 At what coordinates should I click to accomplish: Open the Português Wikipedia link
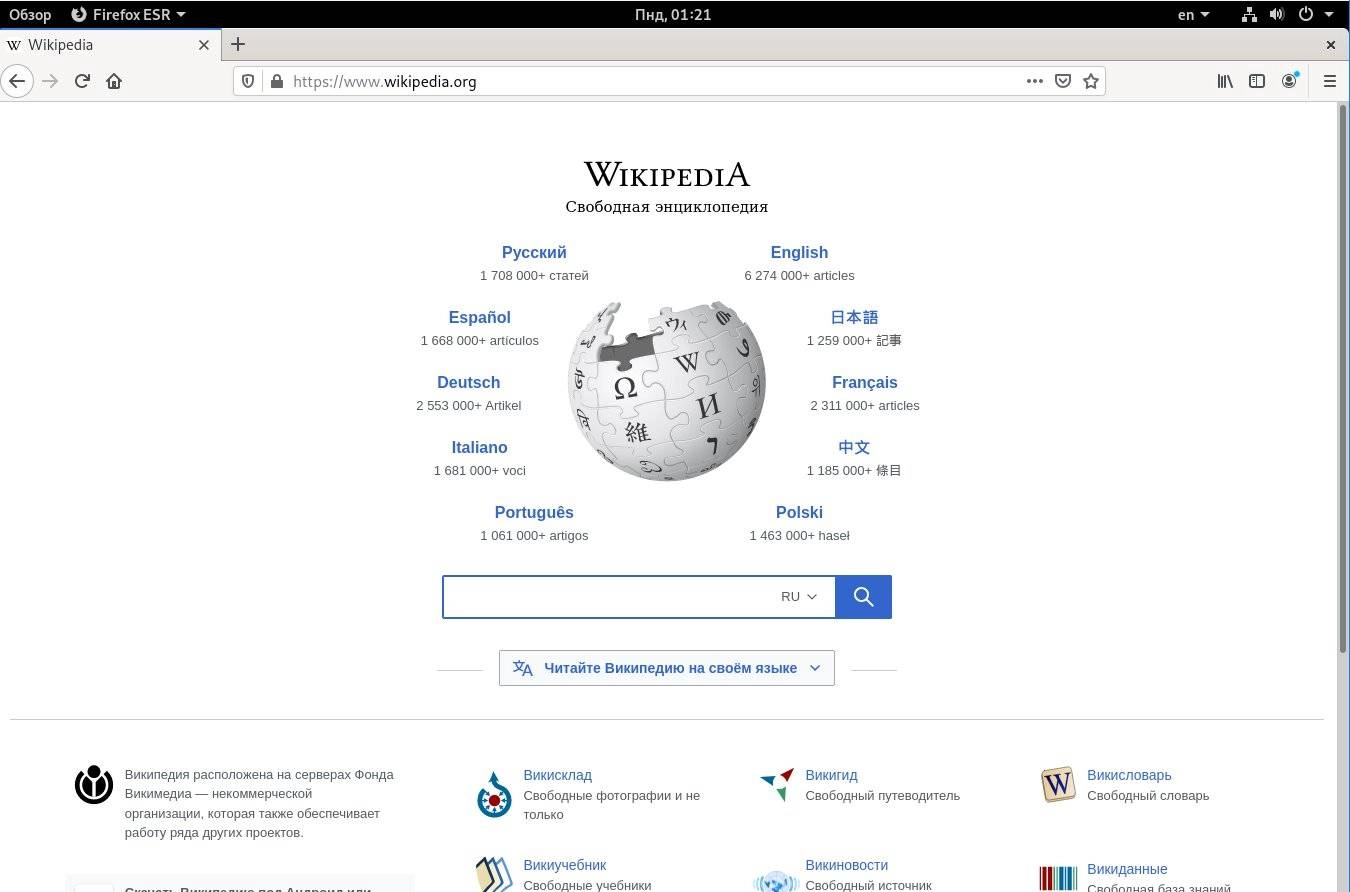click(x=534, y=513)
